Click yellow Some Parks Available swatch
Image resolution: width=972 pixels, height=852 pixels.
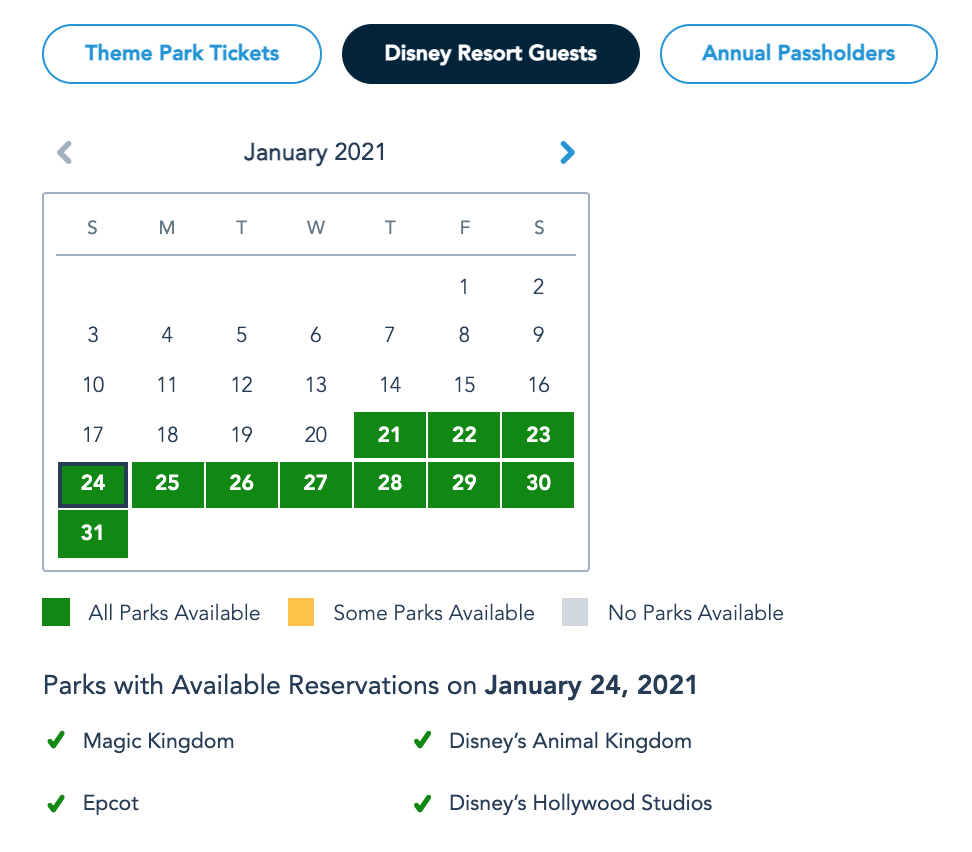pos(300,612)
